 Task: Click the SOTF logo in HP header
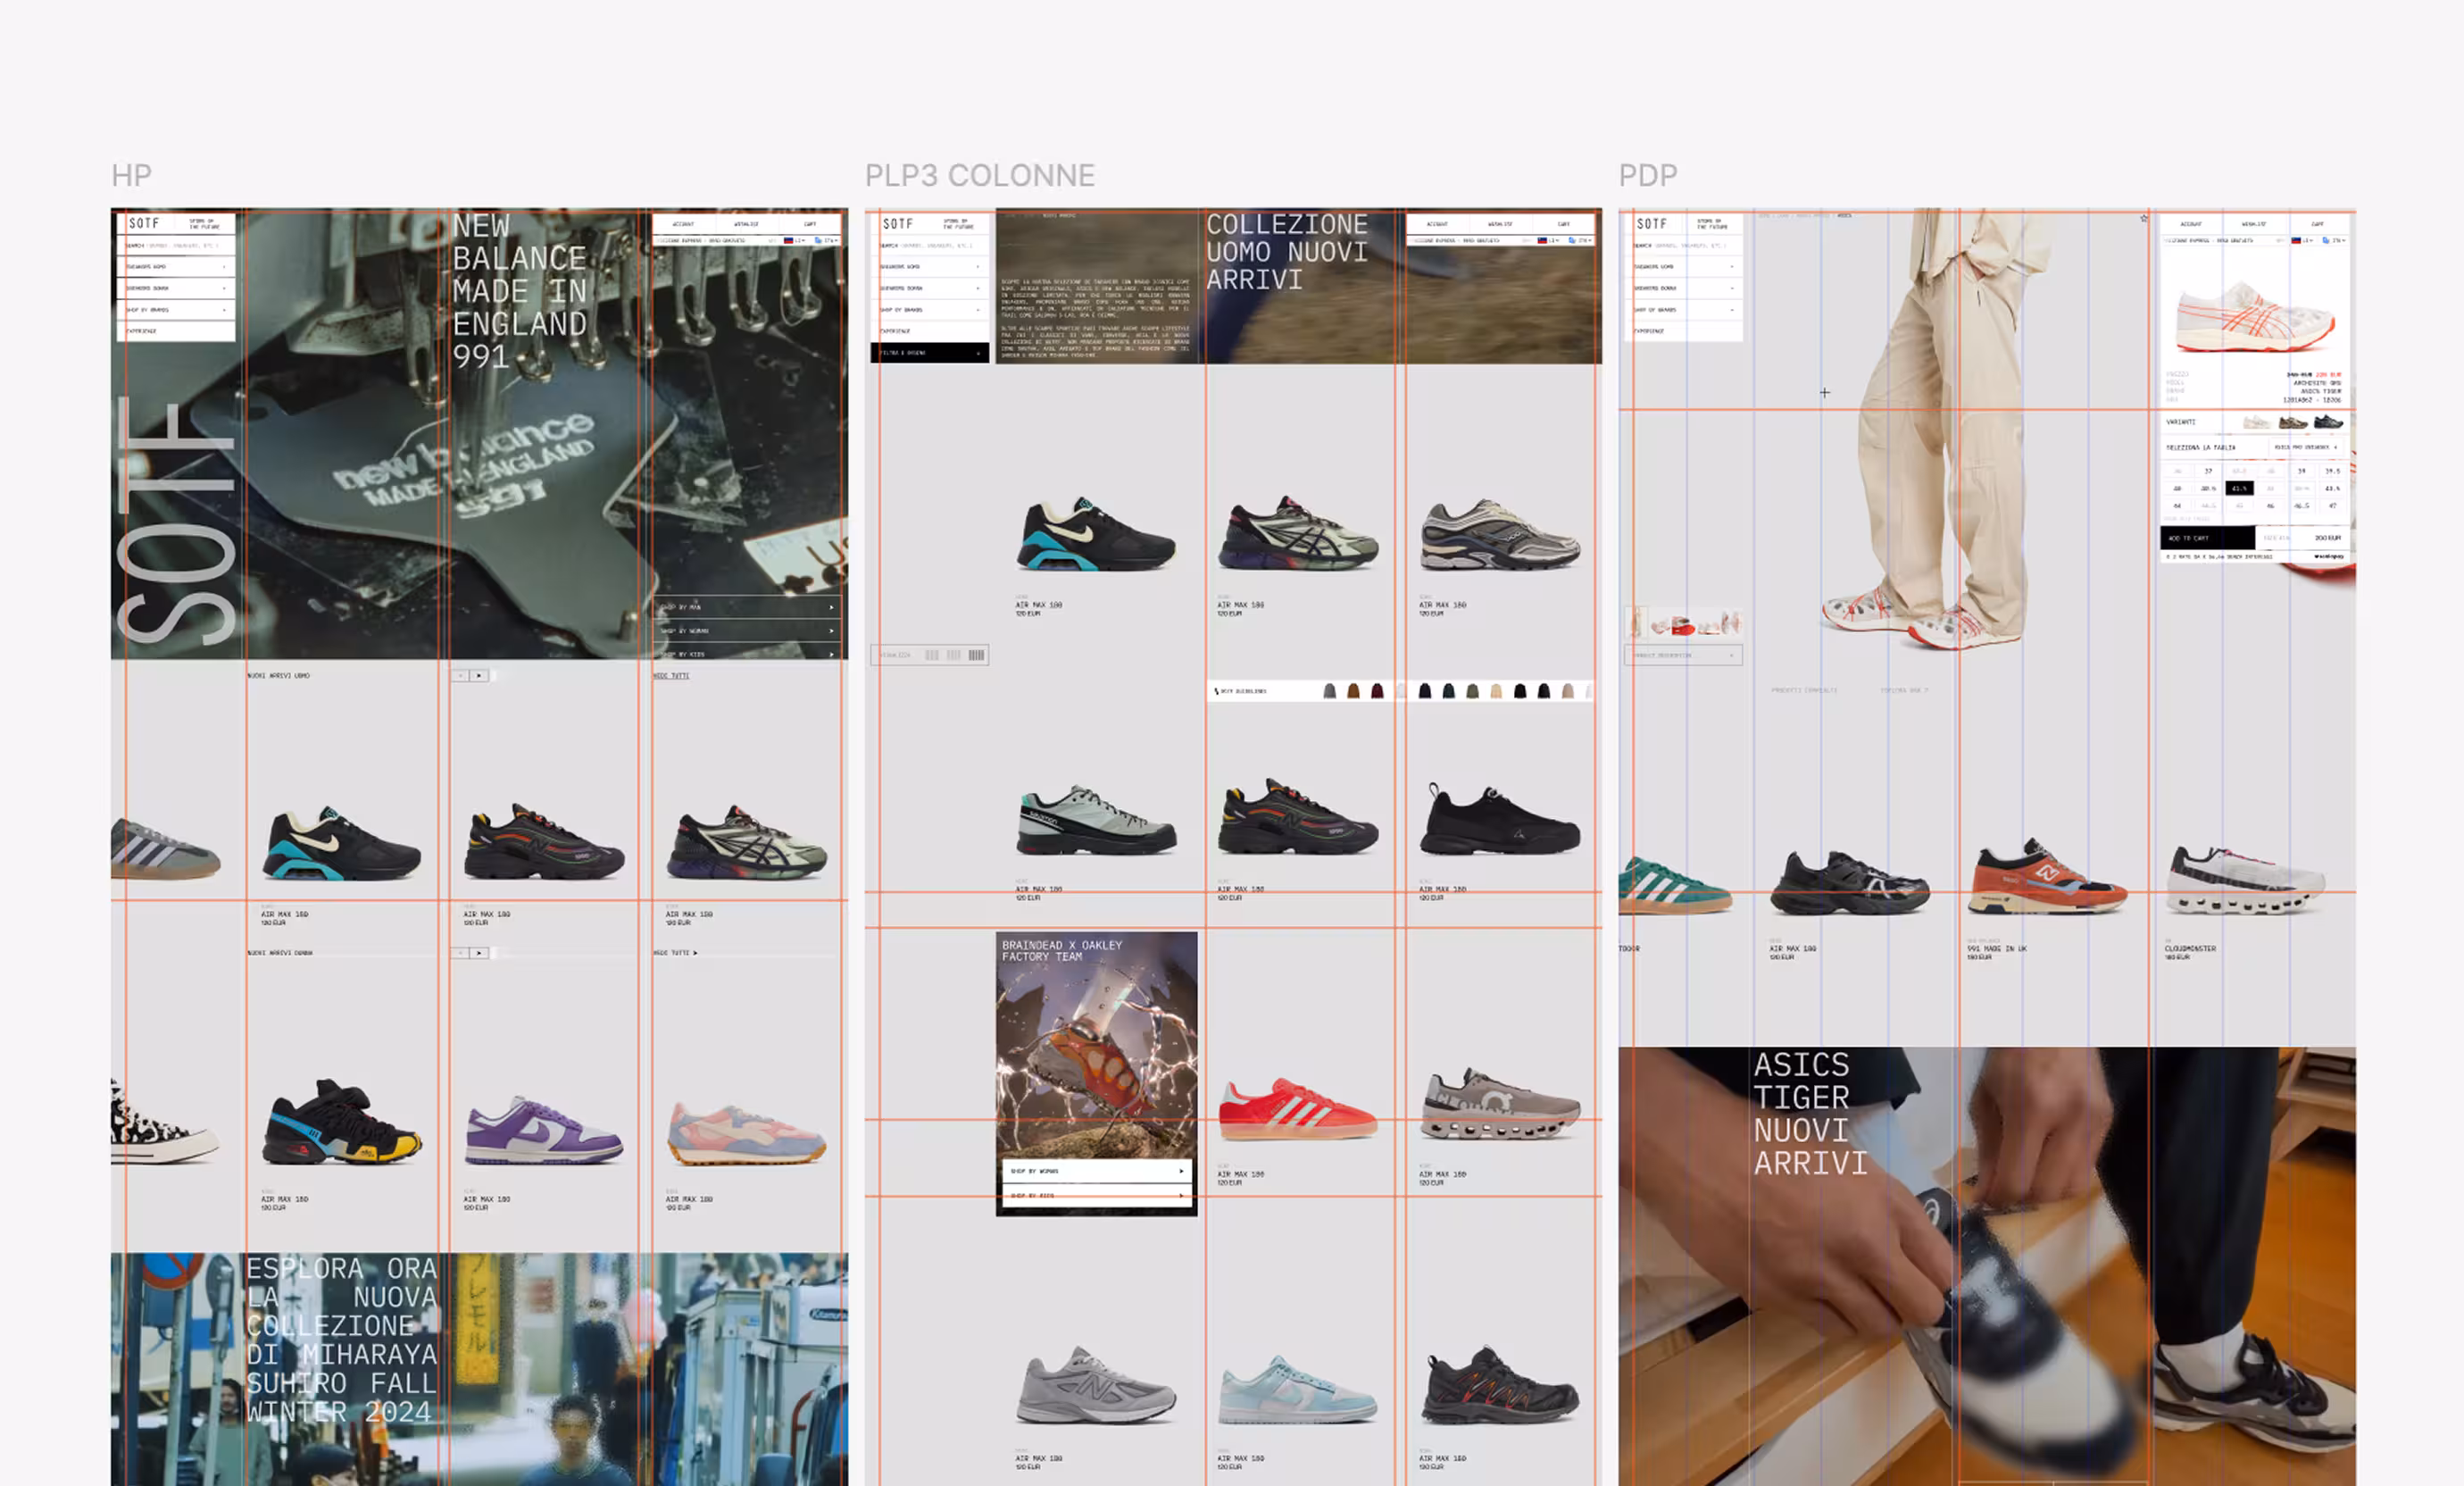(144, 223)
